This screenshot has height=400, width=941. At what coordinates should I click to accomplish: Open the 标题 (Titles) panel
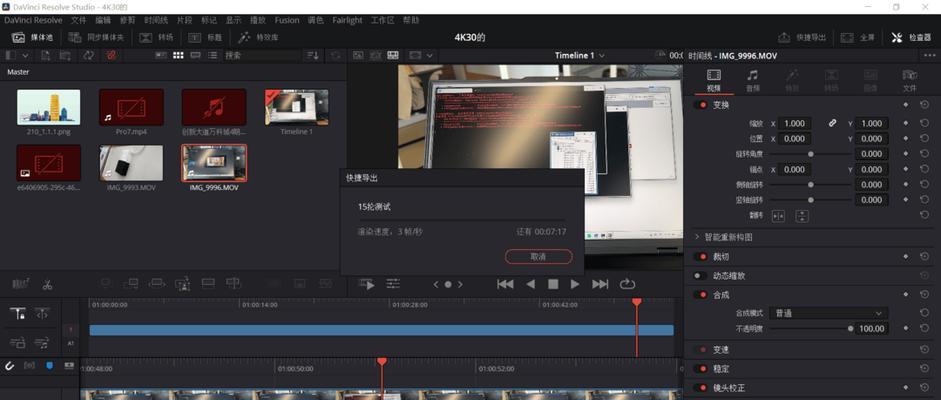[205, 37]
